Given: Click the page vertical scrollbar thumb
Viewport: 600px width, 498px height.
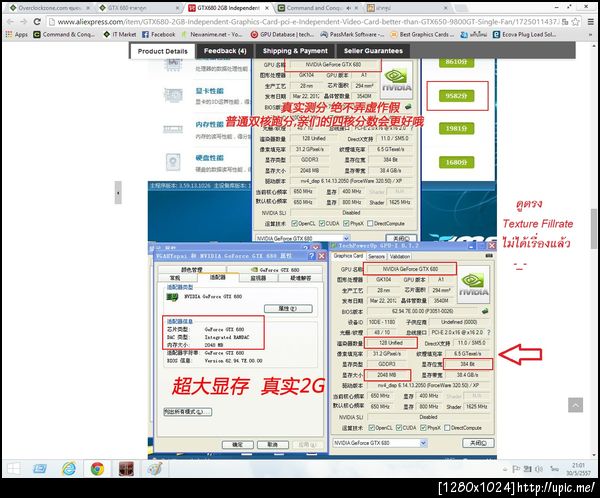Looking at the screenshot, I should pyautogui.click(x=593, y=229).
